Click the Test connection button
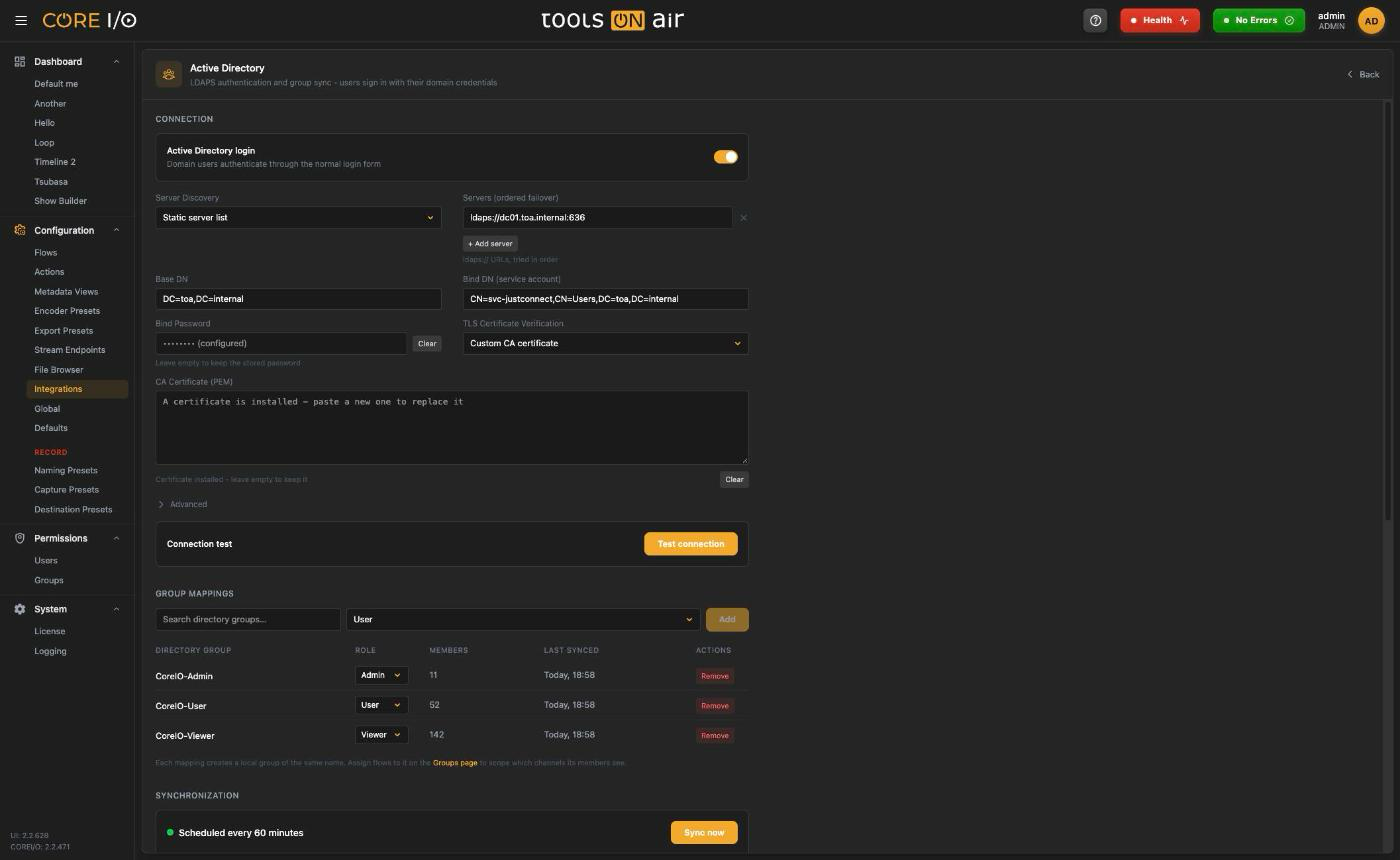The width and height of the screenshot is (1400, 860). click(691, 544)
